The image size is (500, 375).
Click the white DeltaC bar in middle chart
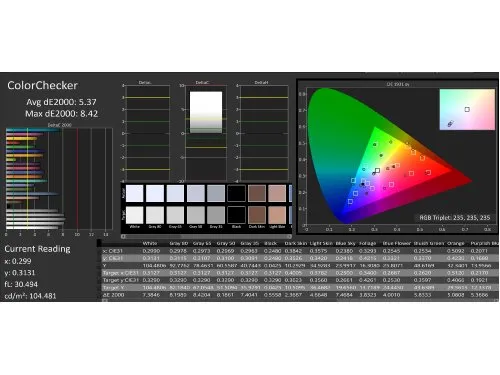coord(206,113)
